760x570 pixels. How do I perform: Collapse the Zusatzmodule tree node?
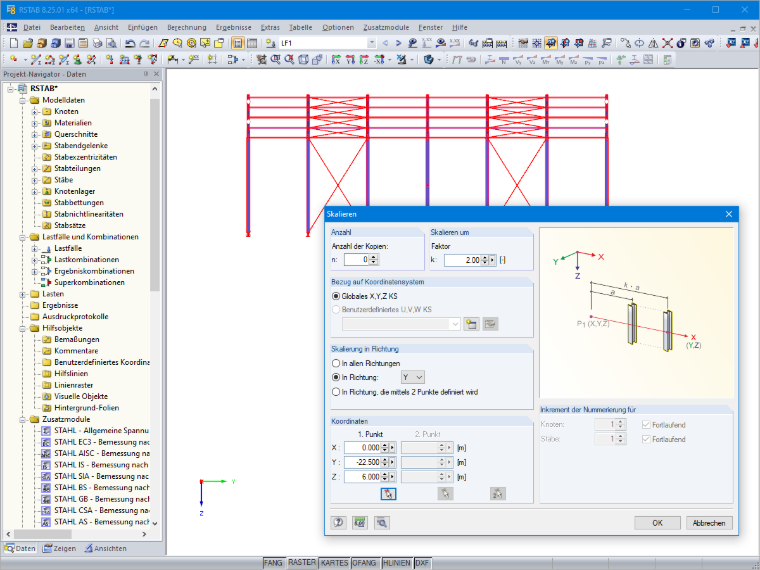click(23, 420)
